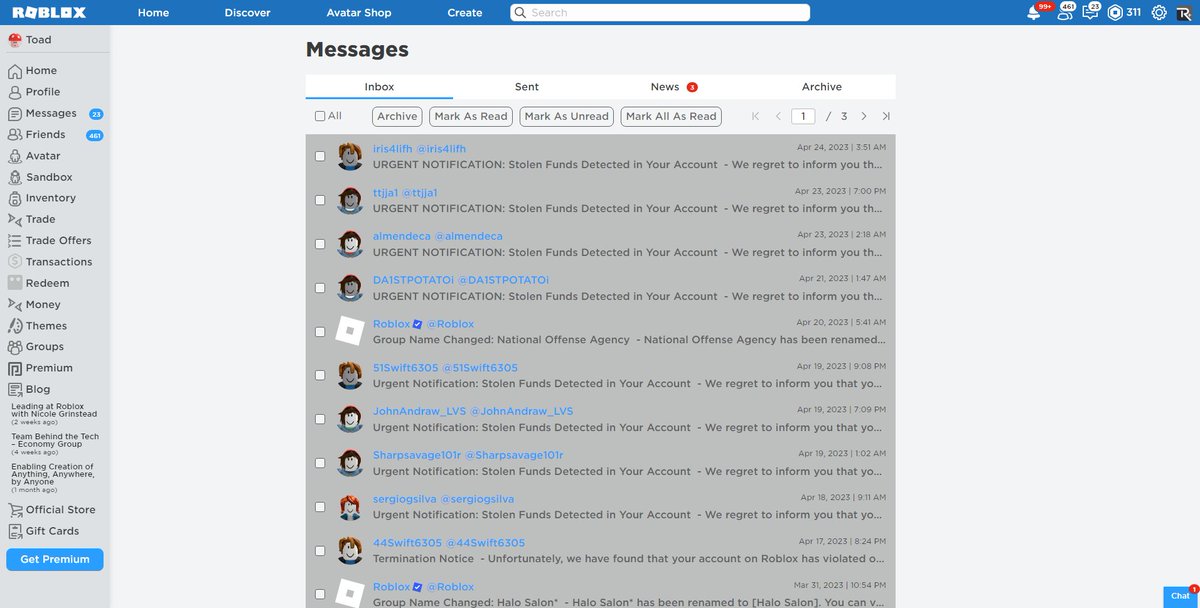Image resolution: width=1200 pixels, height=608 pixels.
Task: Open Create in the top navigation
Action: point(465,13)
